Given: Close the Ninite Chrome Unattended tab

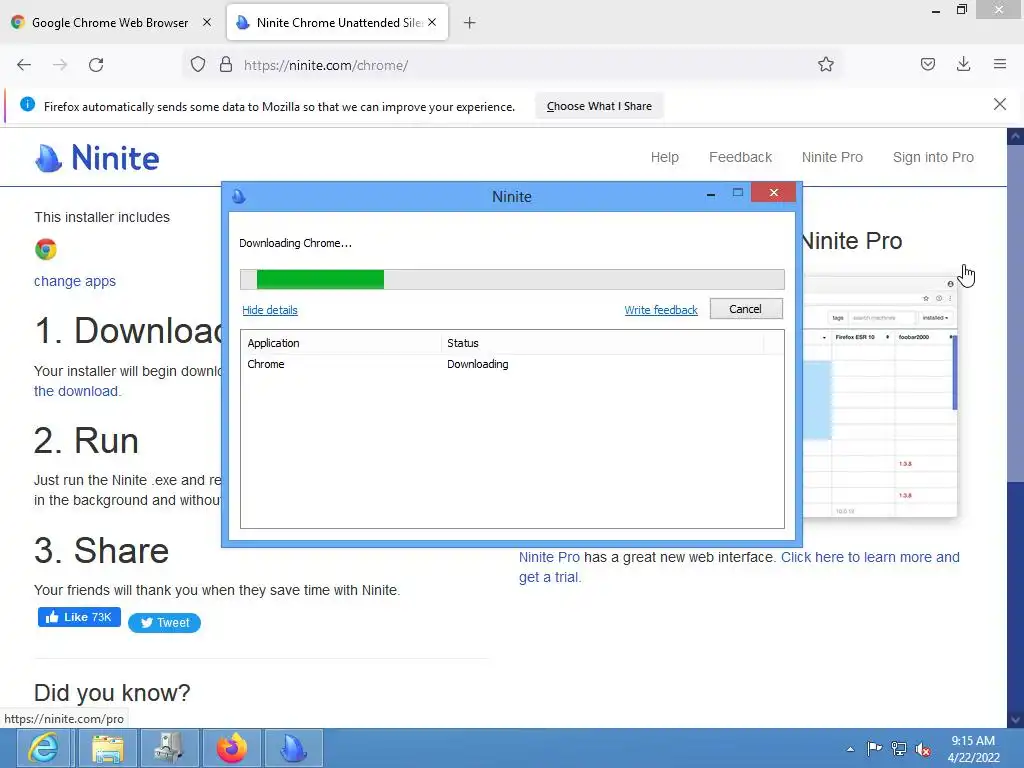Looking at the screenshot, I should click(x=432, y=22).
